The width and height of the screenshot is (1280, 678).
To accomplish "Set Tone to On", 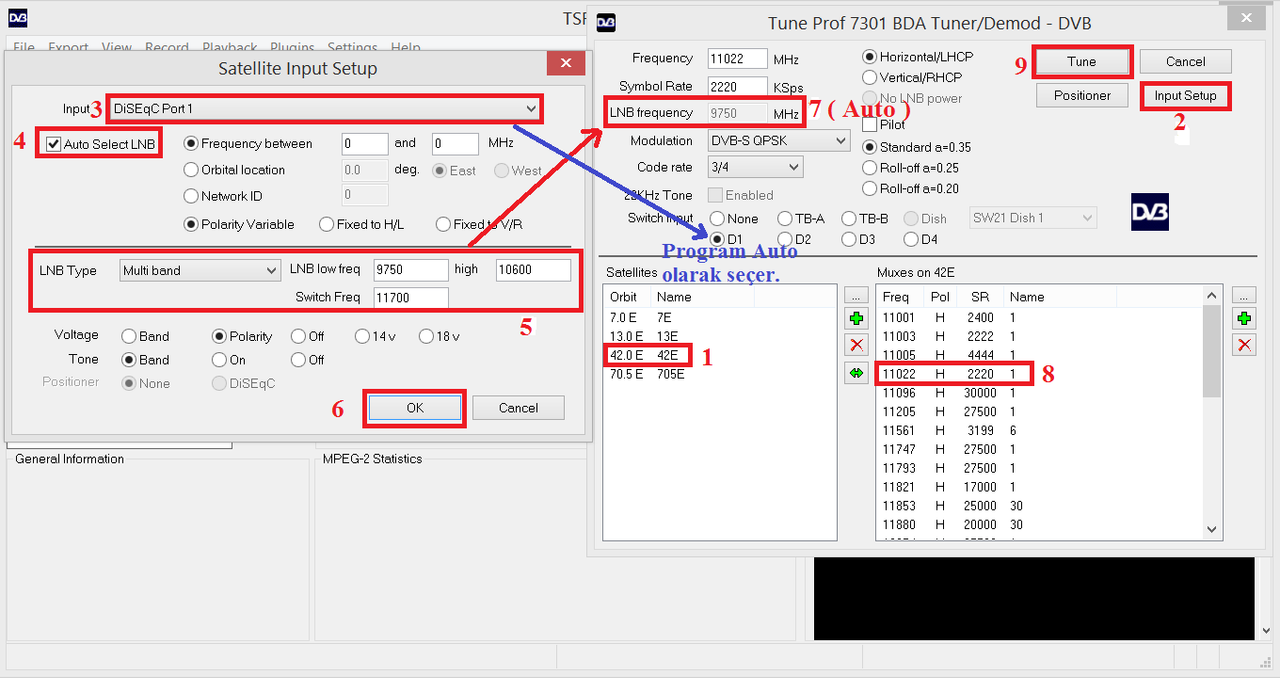I will (x=219, y=360).
